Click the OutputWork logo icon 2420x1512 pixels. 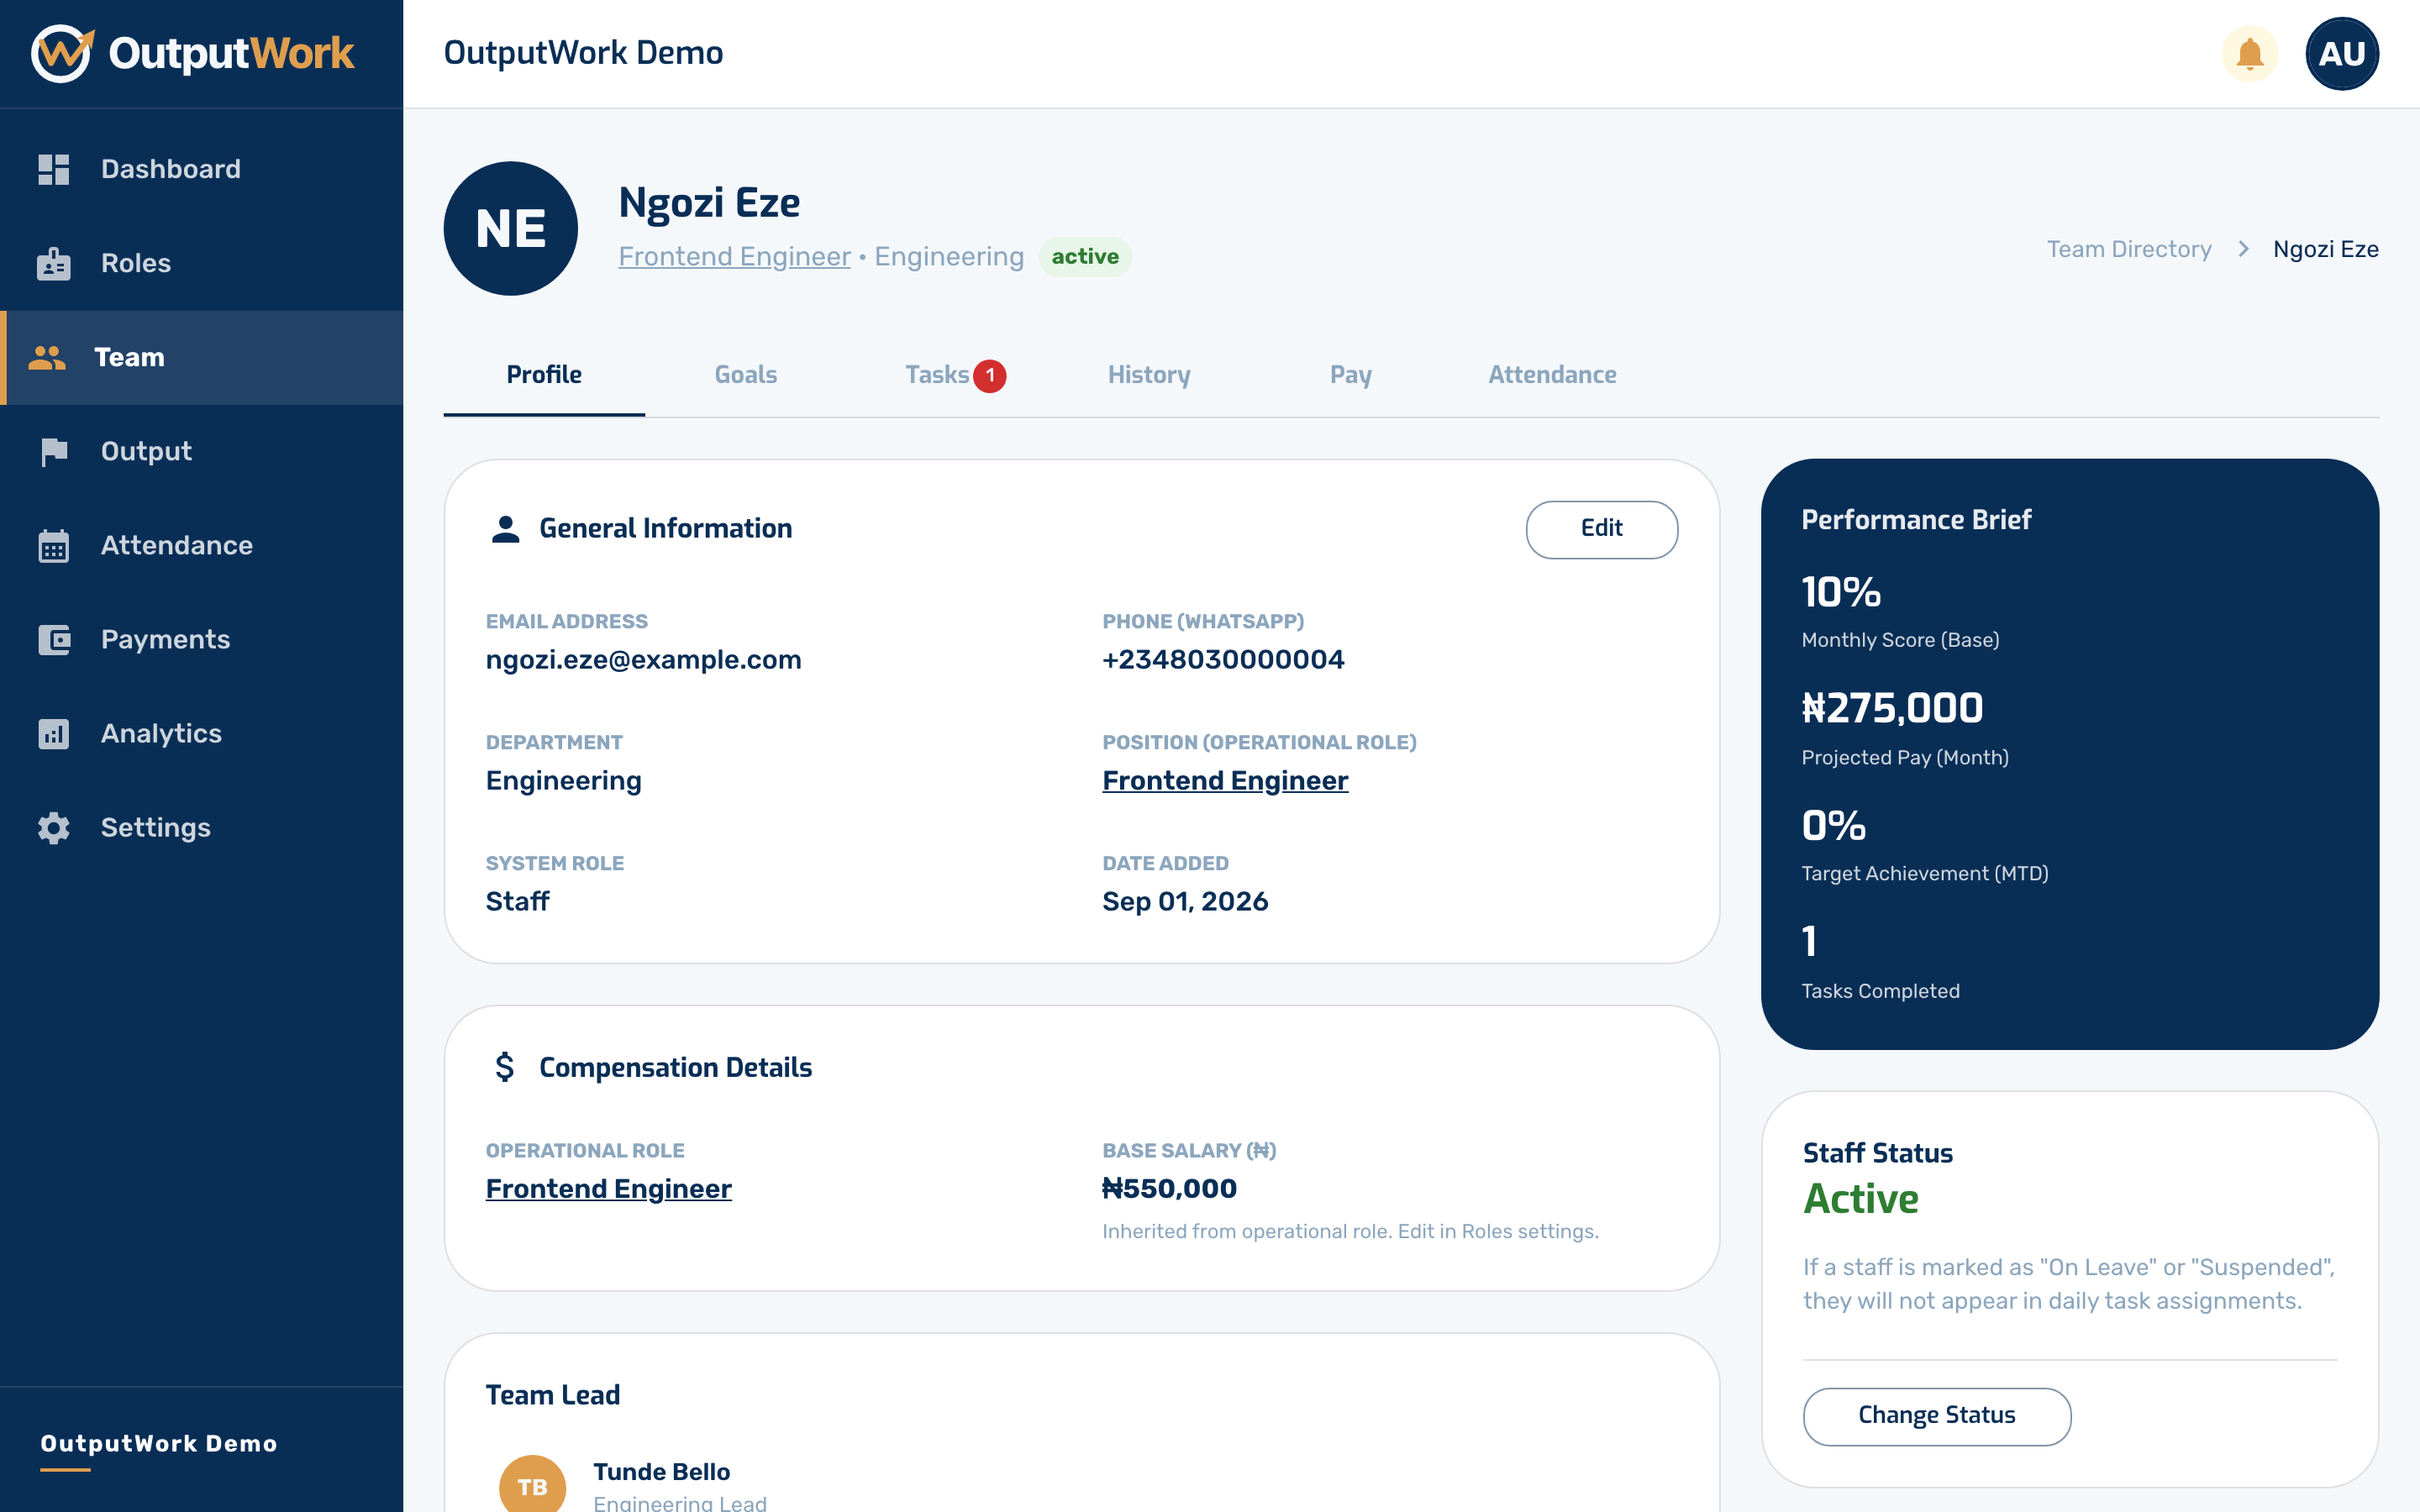[x=62, y=53]
